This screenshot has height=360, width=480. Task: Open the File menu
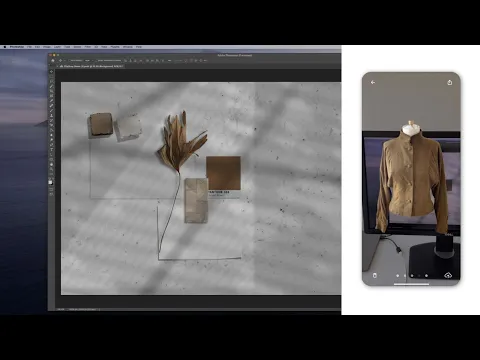(29, 47)
